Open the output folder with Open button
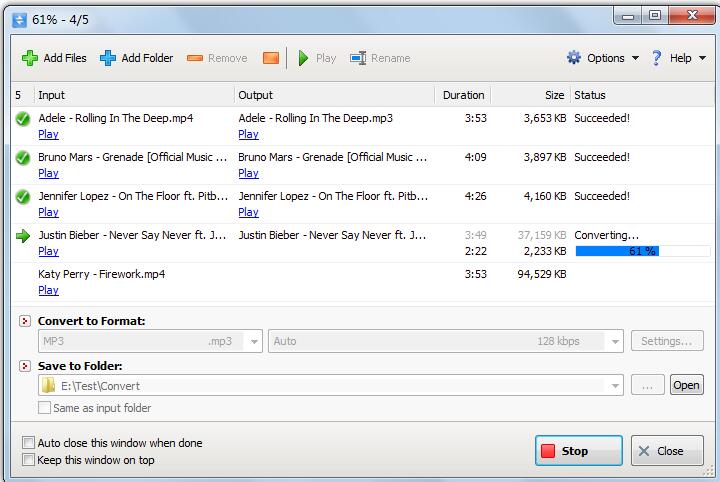 pyautogui.click(x=686, y=385)
